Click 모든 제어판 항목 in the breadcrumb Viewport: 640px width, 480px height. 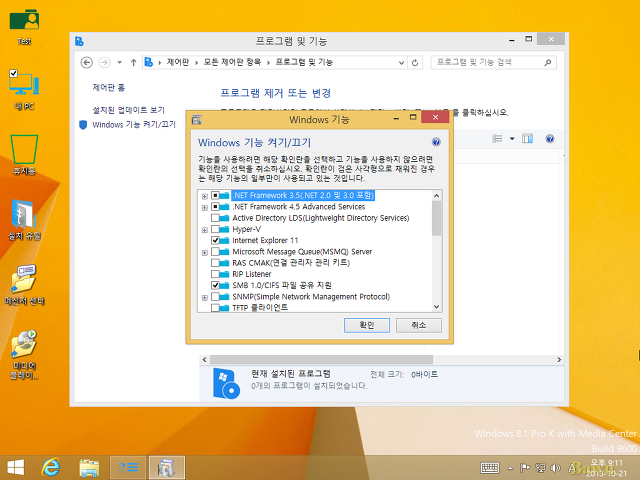232,62
